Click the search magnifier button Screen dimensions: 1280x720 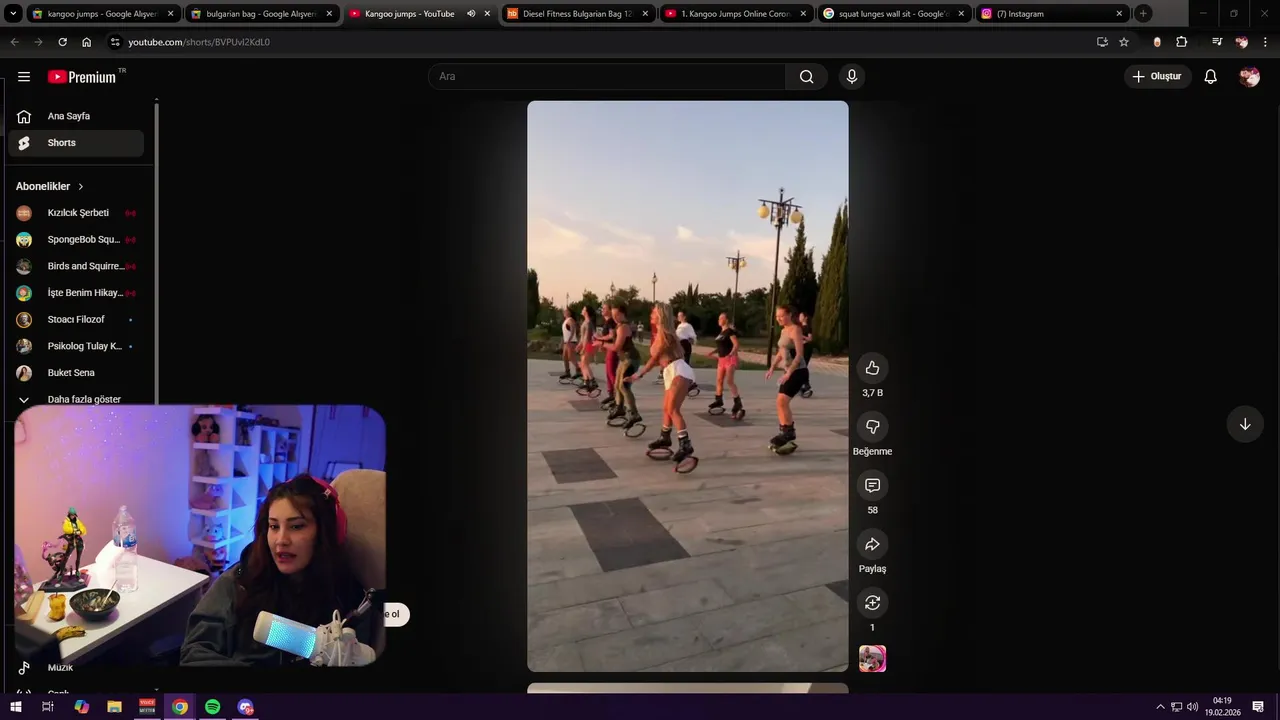coord(807,77)
